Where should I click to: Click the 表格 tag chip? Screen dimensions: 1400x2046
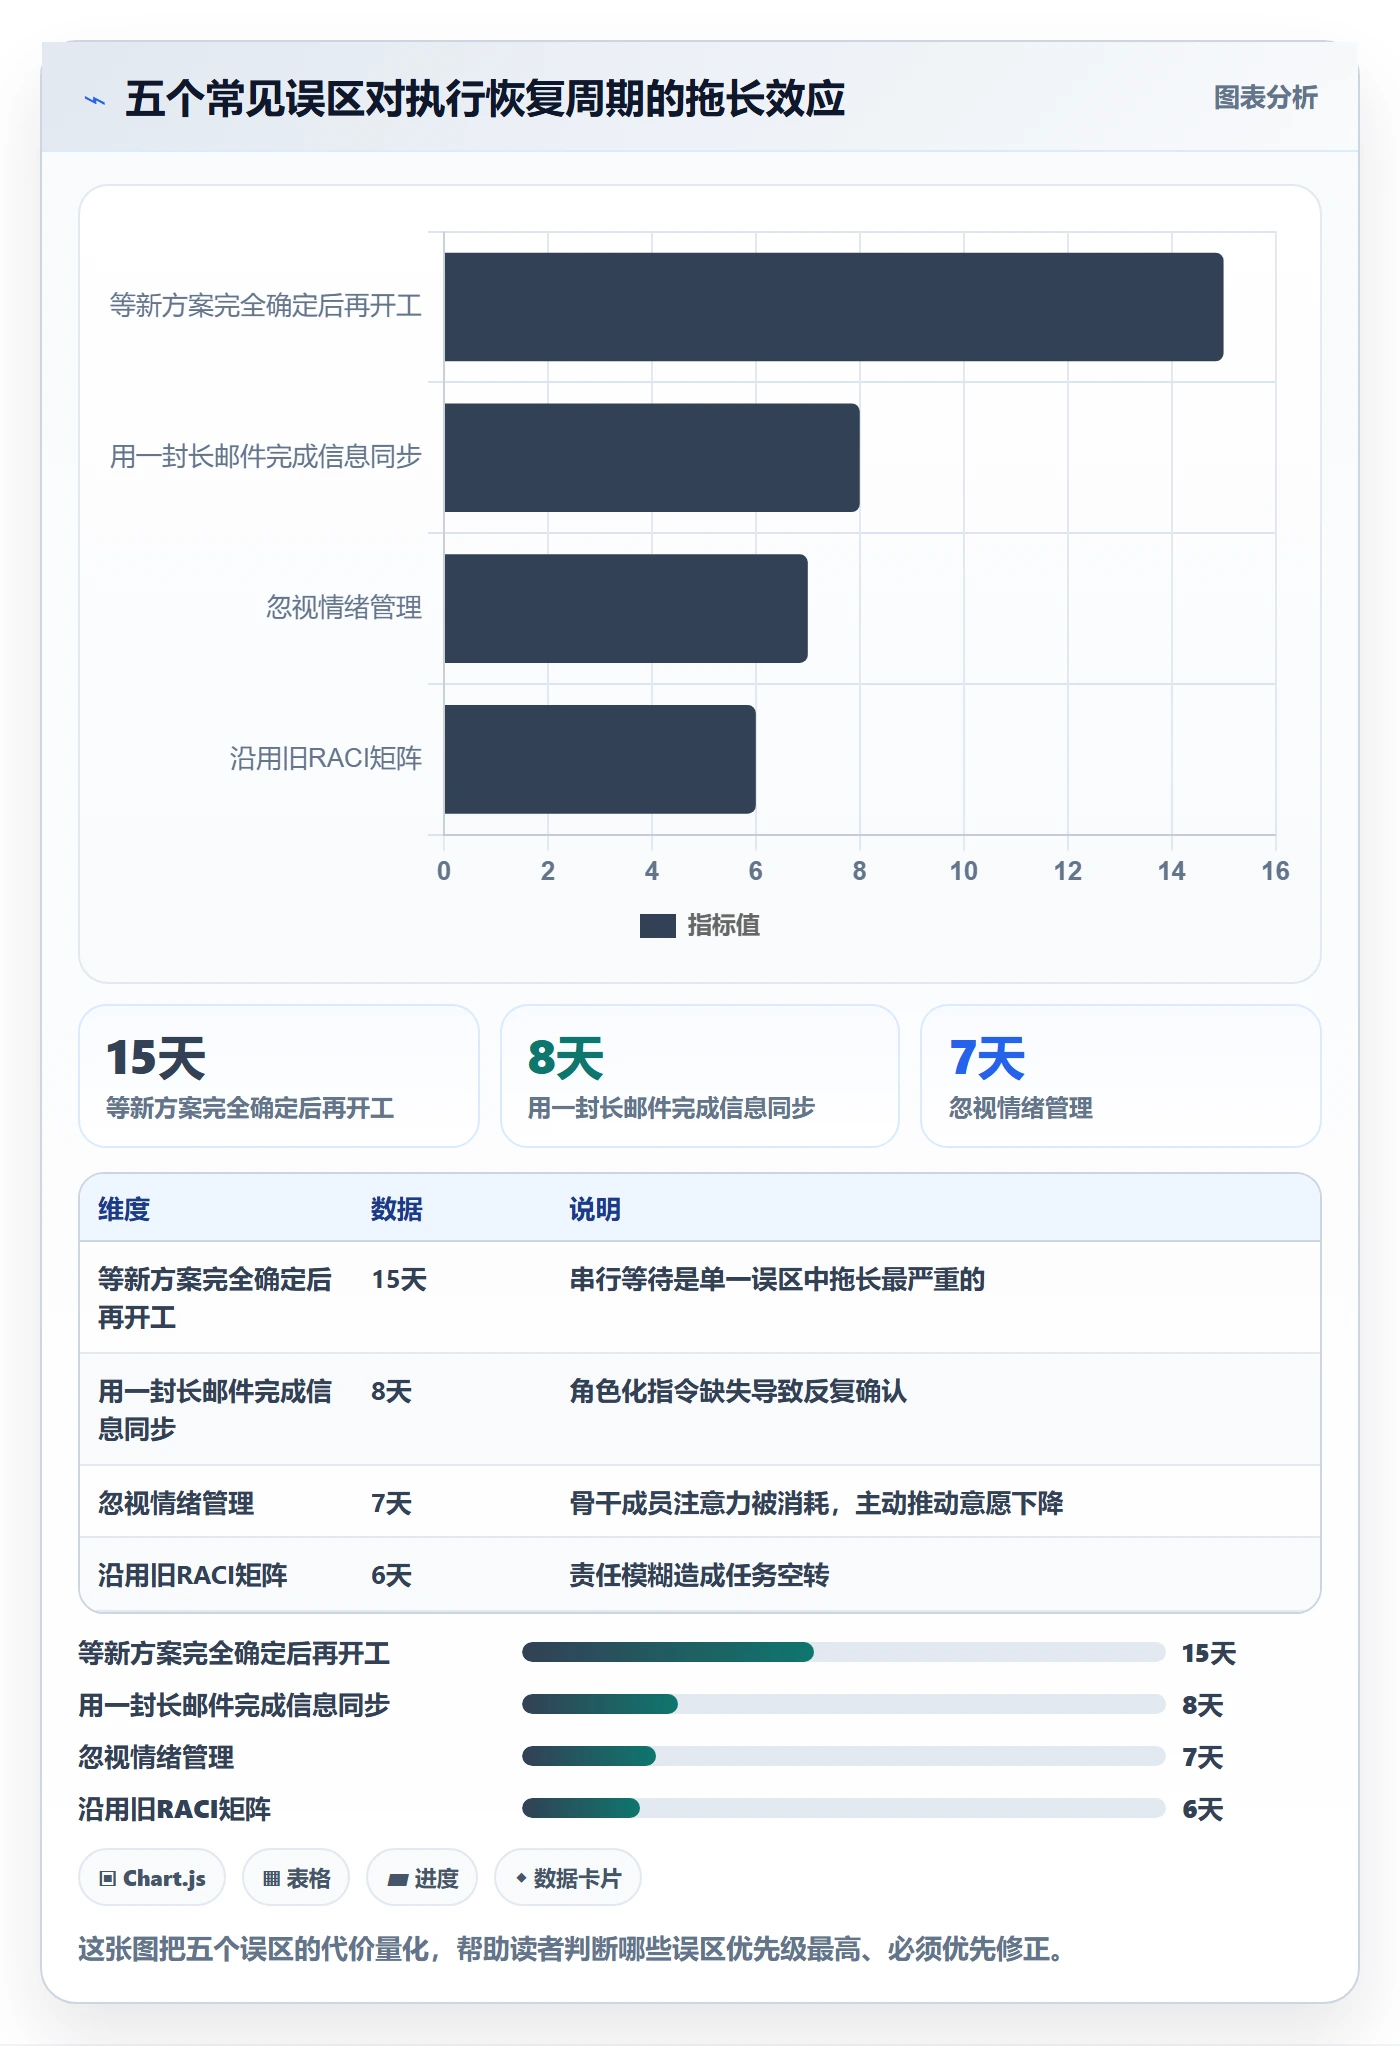click(296, 1878)
